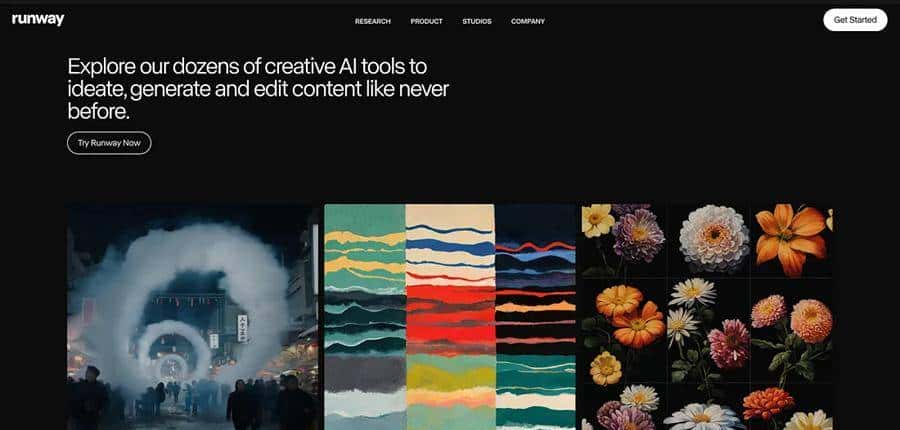Click the large white dahlia flower image

coord(713,238)
